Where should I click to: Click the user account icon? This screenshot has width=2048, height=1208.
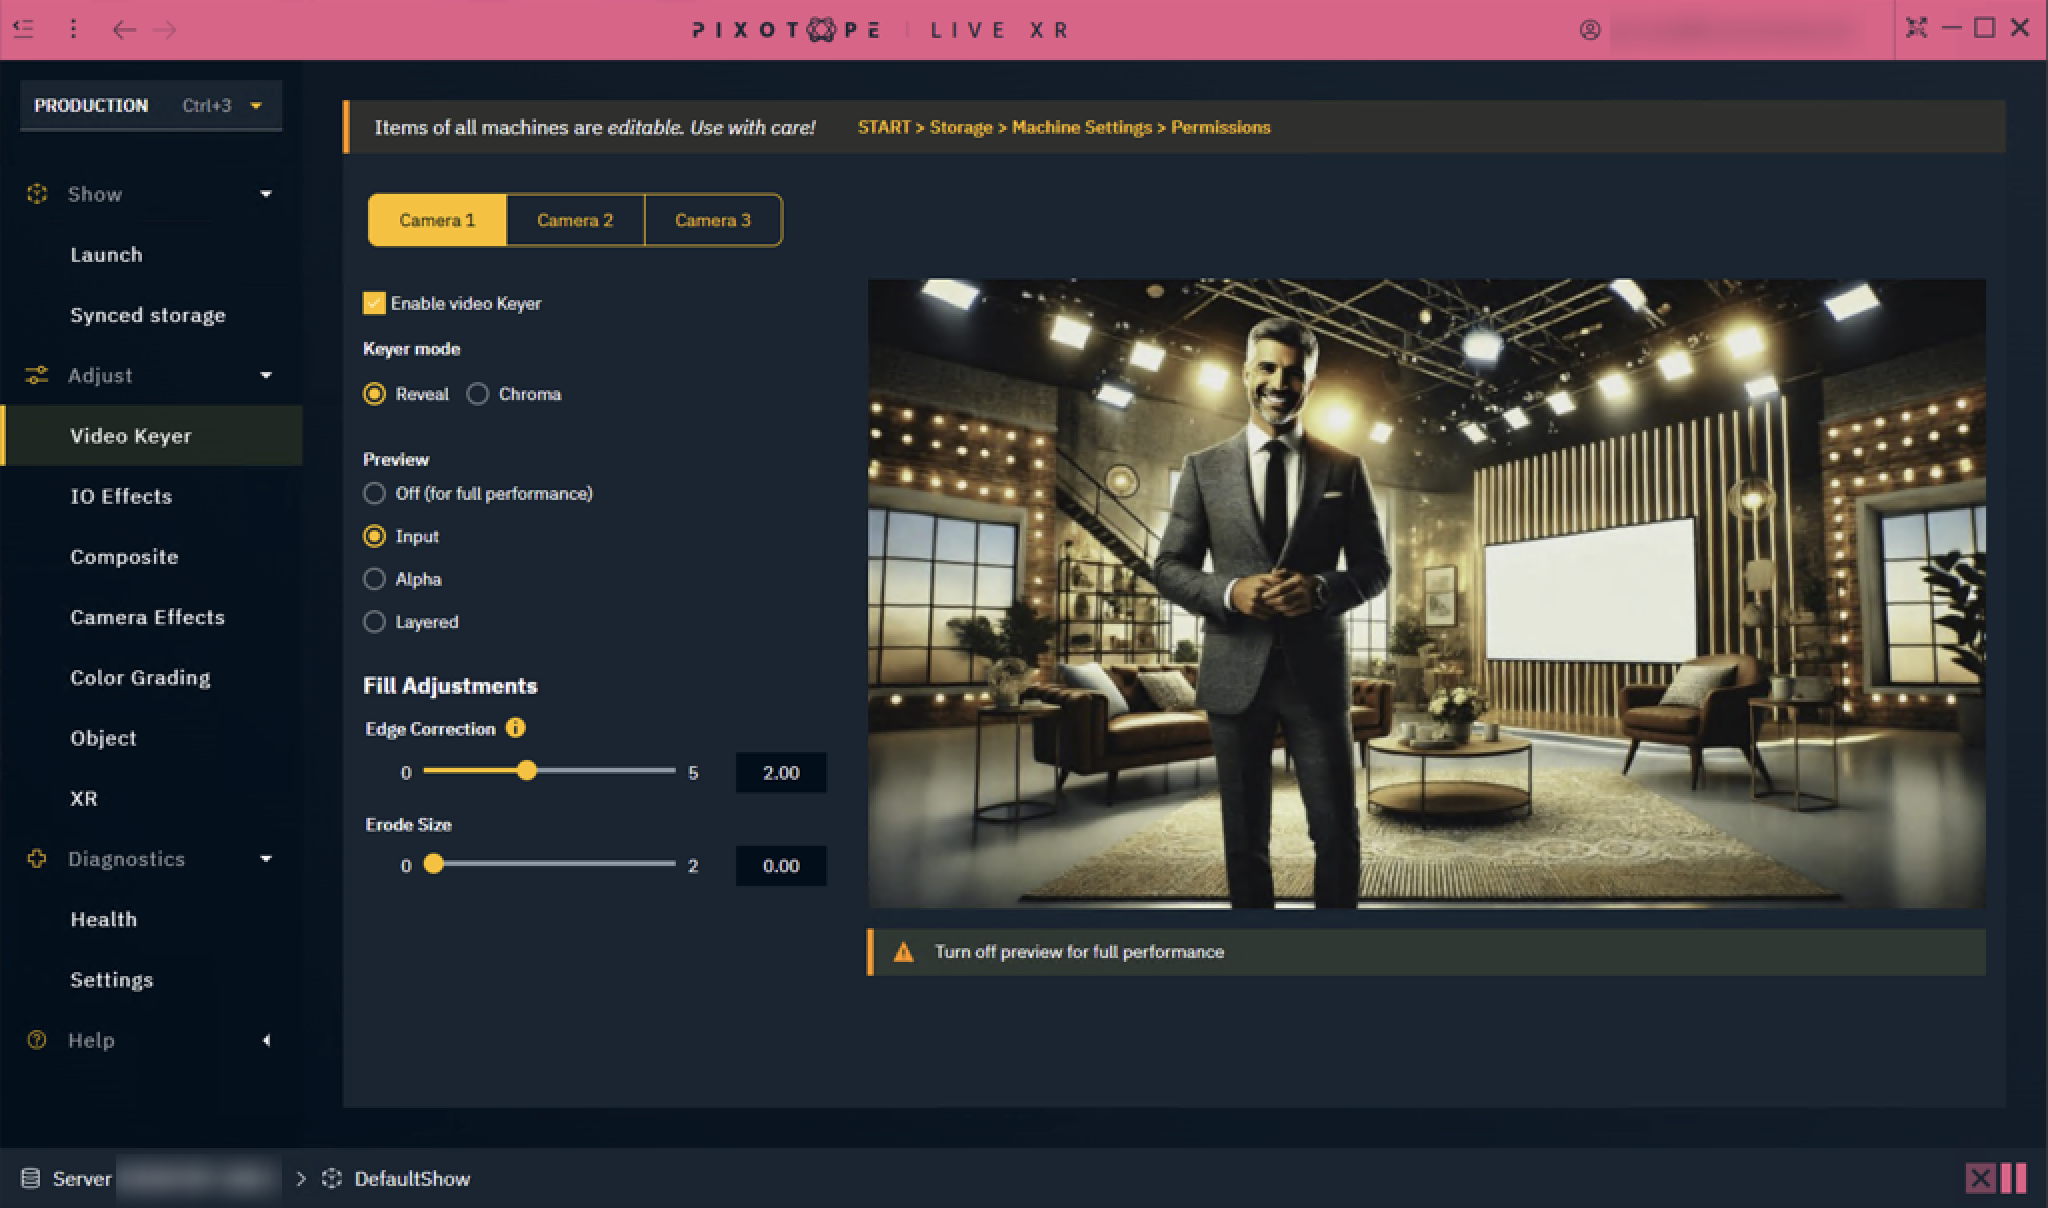tap(1590, 30)
